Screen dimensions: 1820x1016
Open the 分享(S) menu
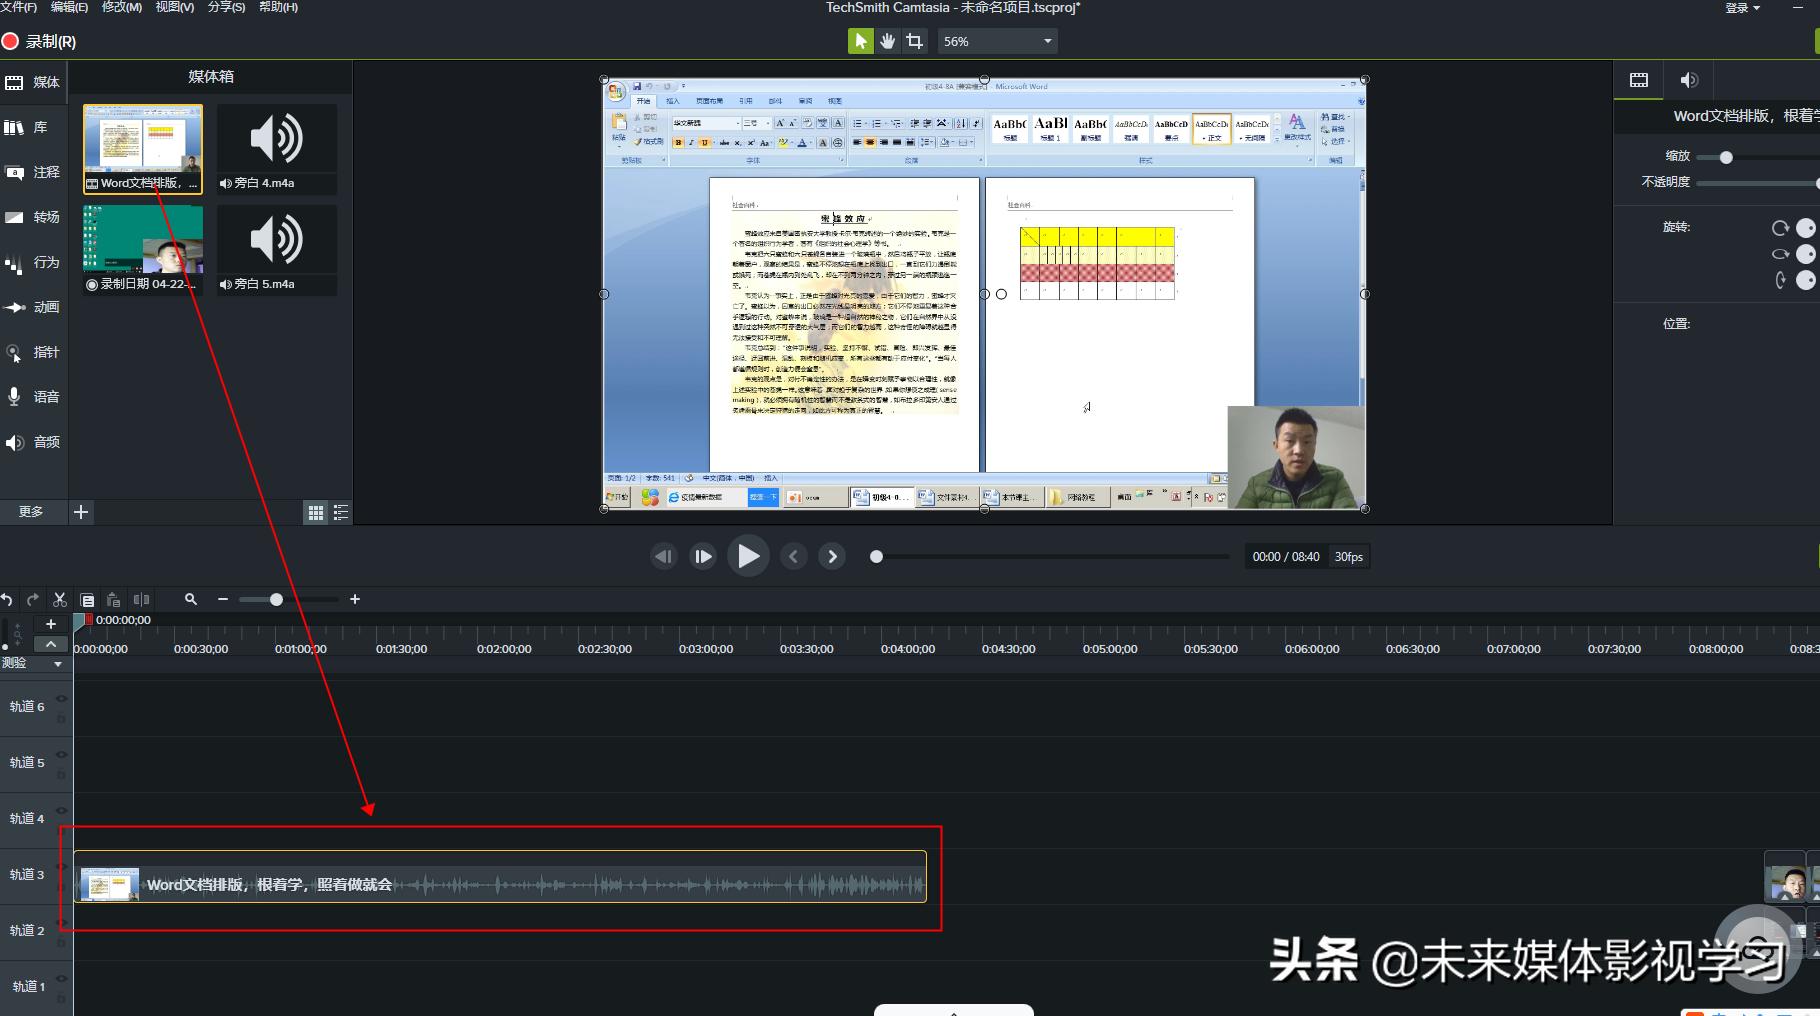(x=227, y=7)
